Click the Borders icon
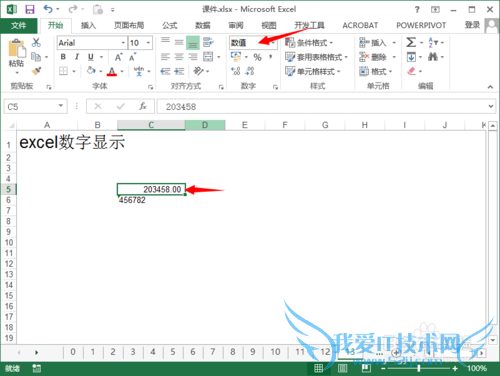This screenshot has width=500, height=376. click(63, 71)
